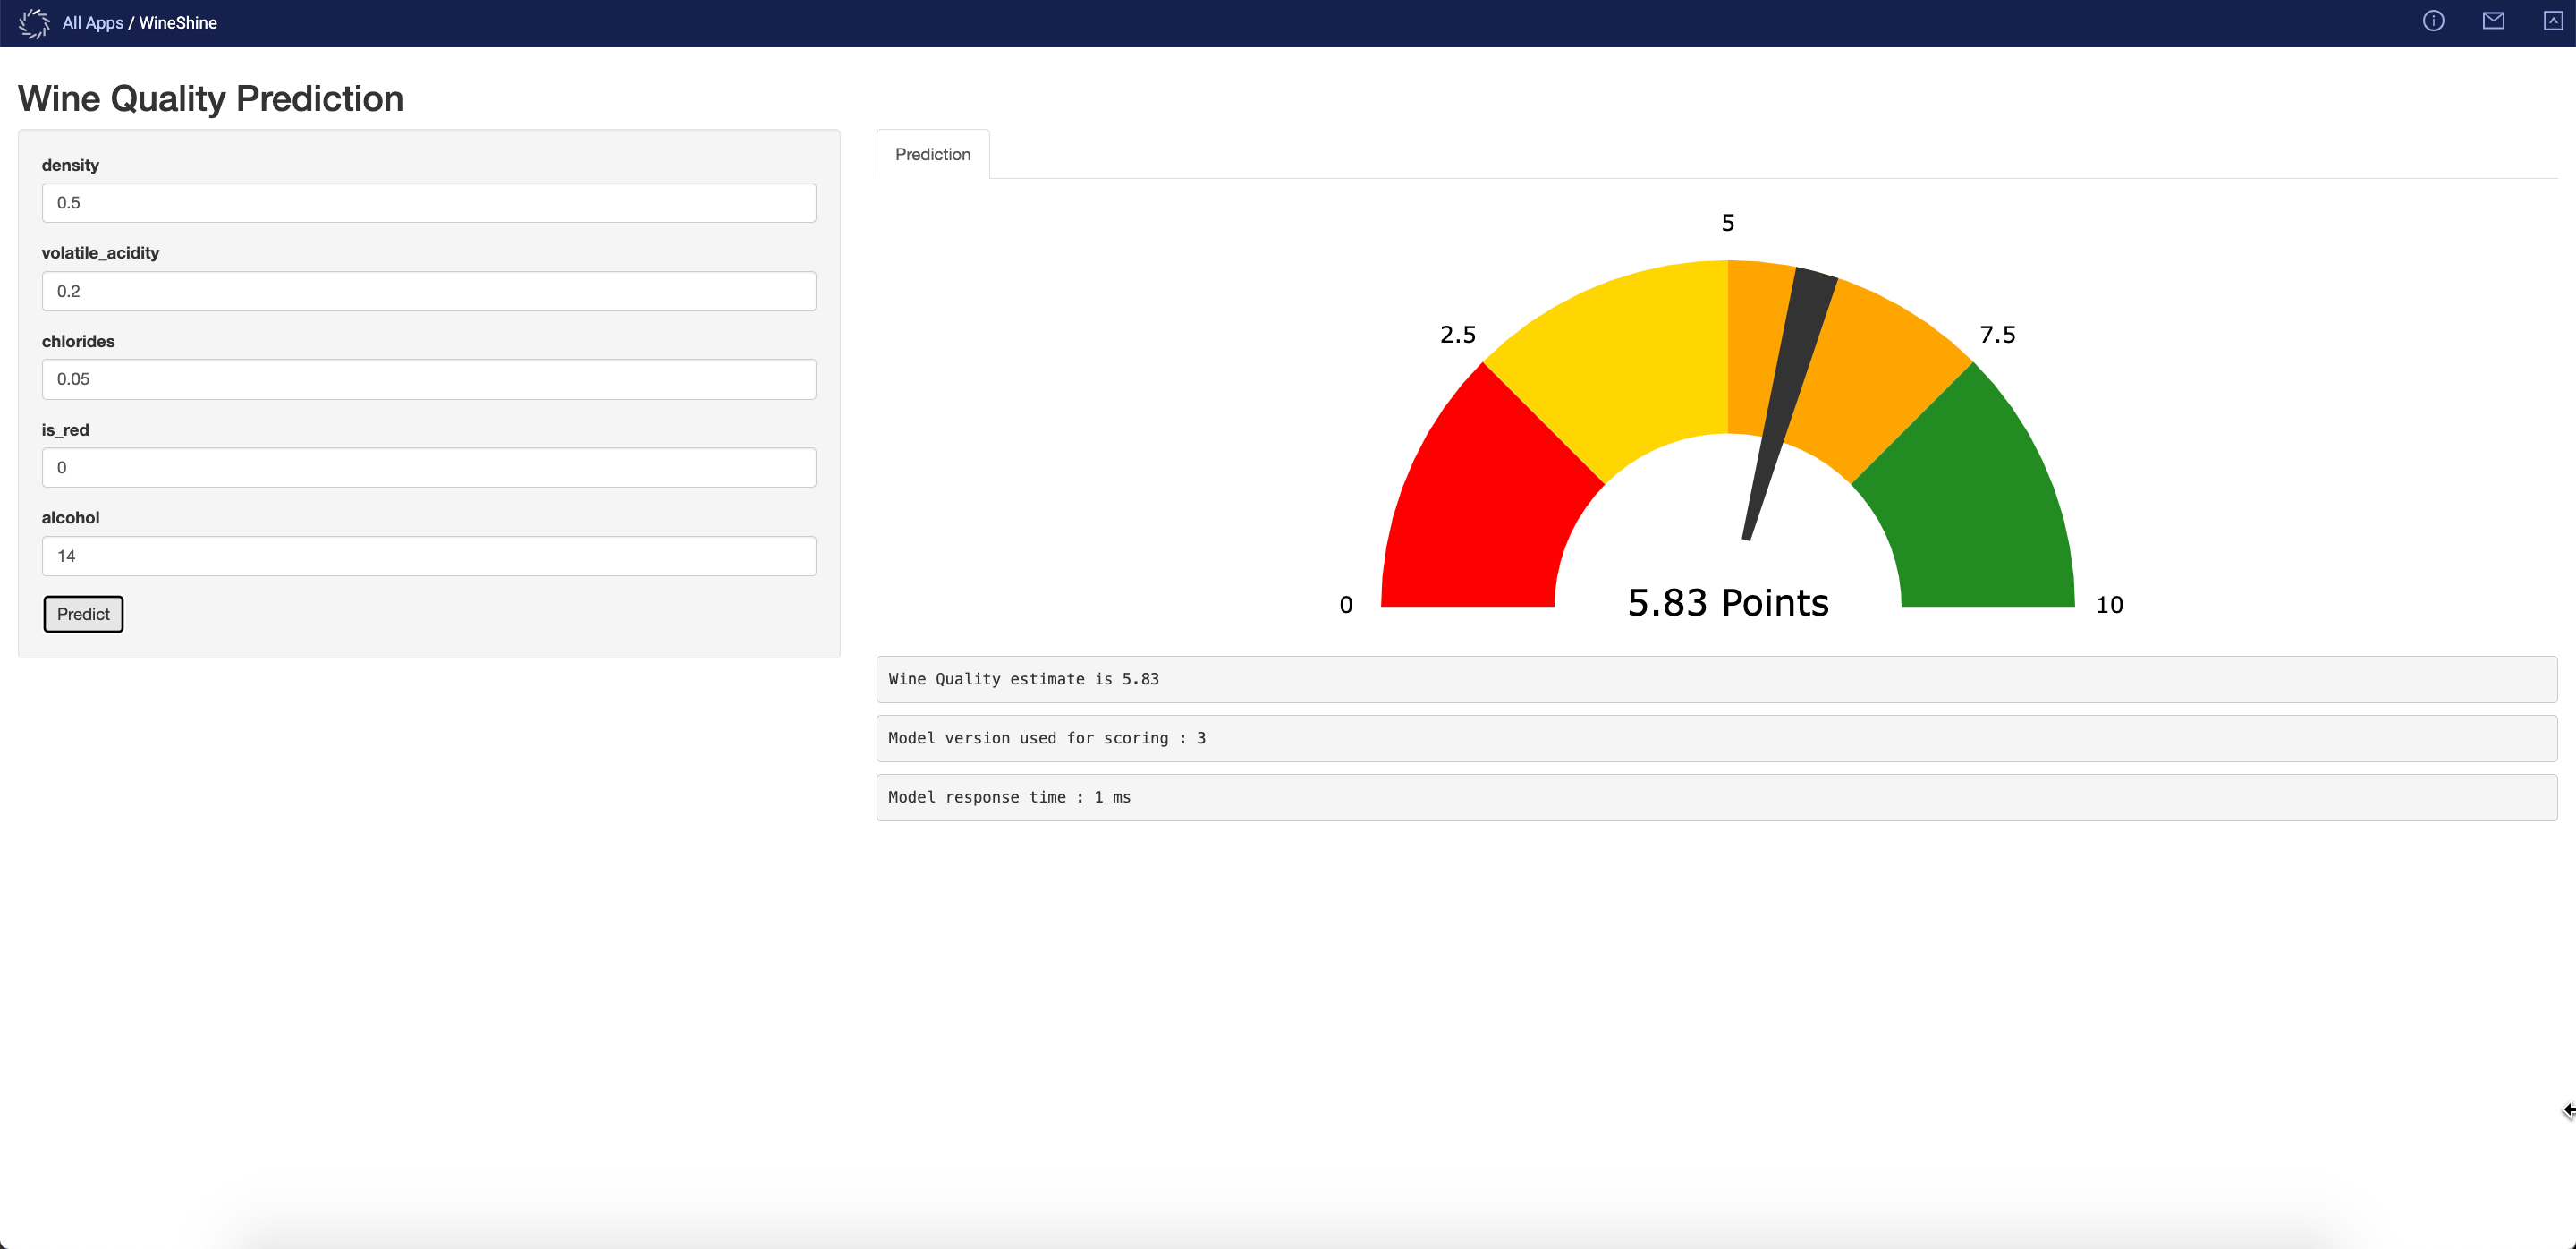This screenshot has width=2576, height=1249.
Task: Click the WineShine breadcrumb text
Action: click(x=178, y=23)
